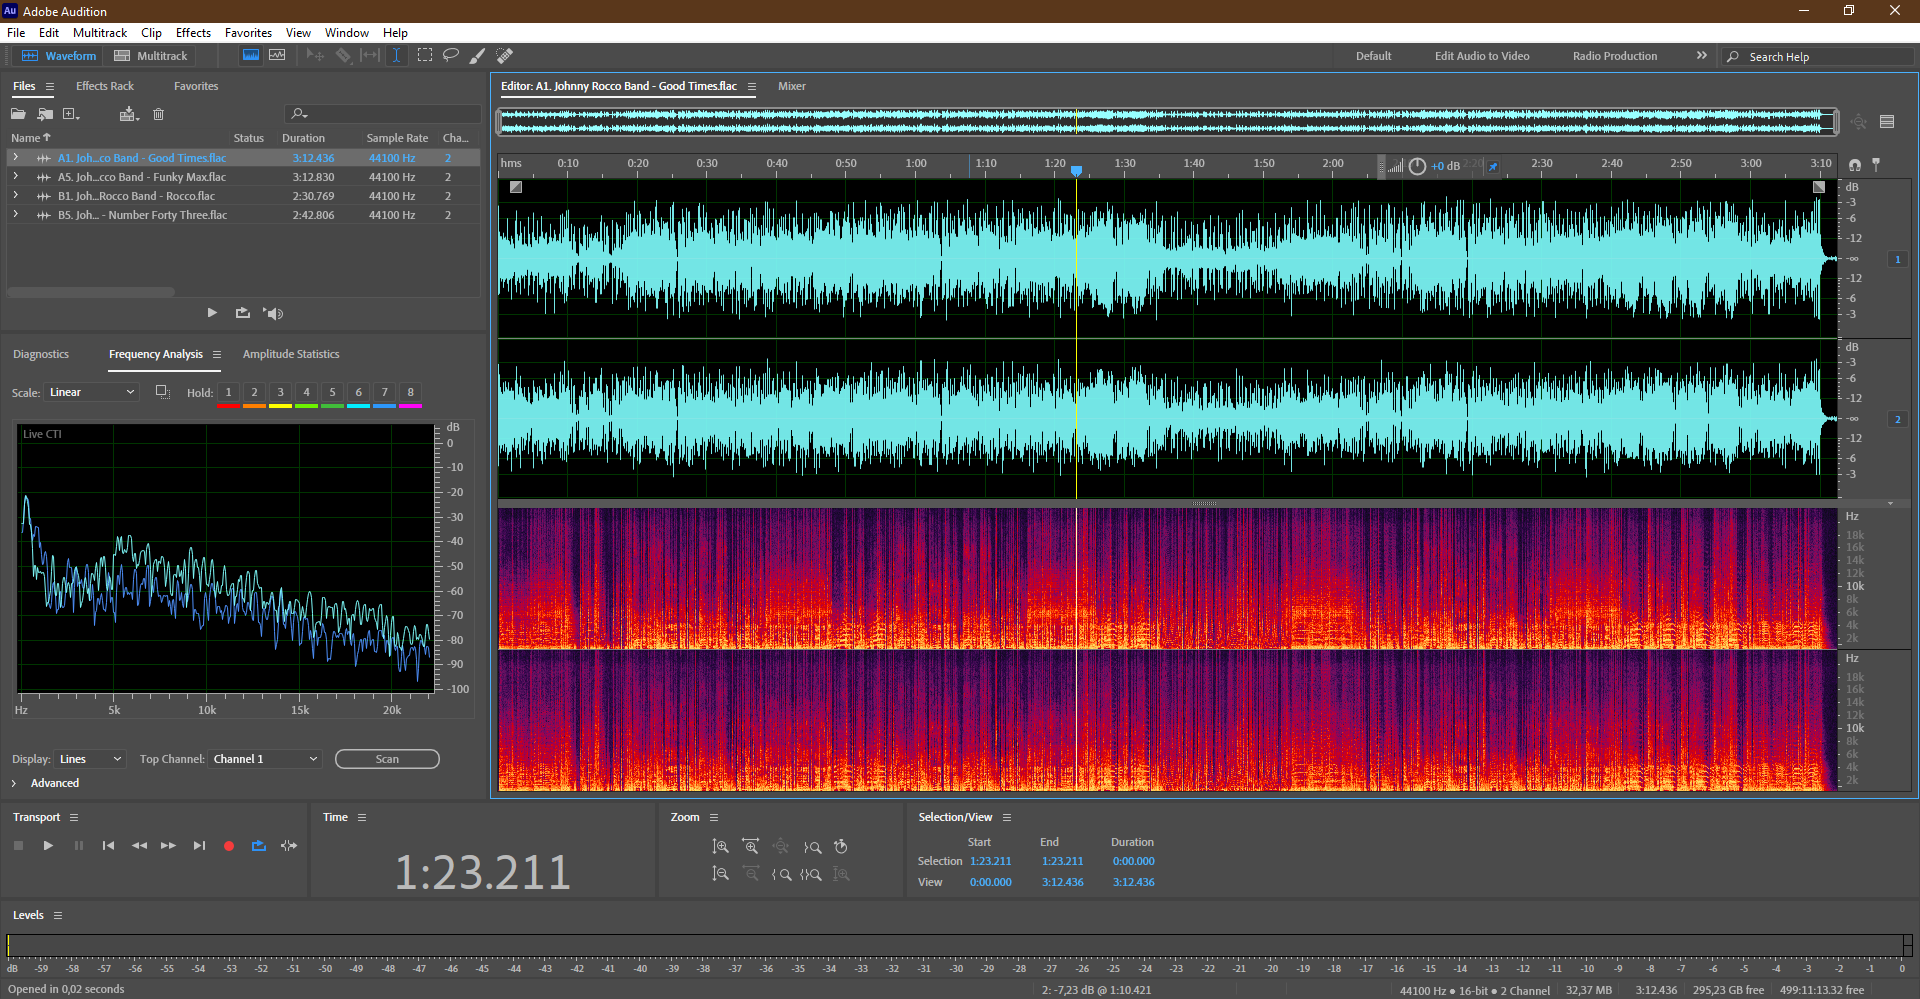
Task: Toggle Hold button 8
Action: [x=411, y=393]
